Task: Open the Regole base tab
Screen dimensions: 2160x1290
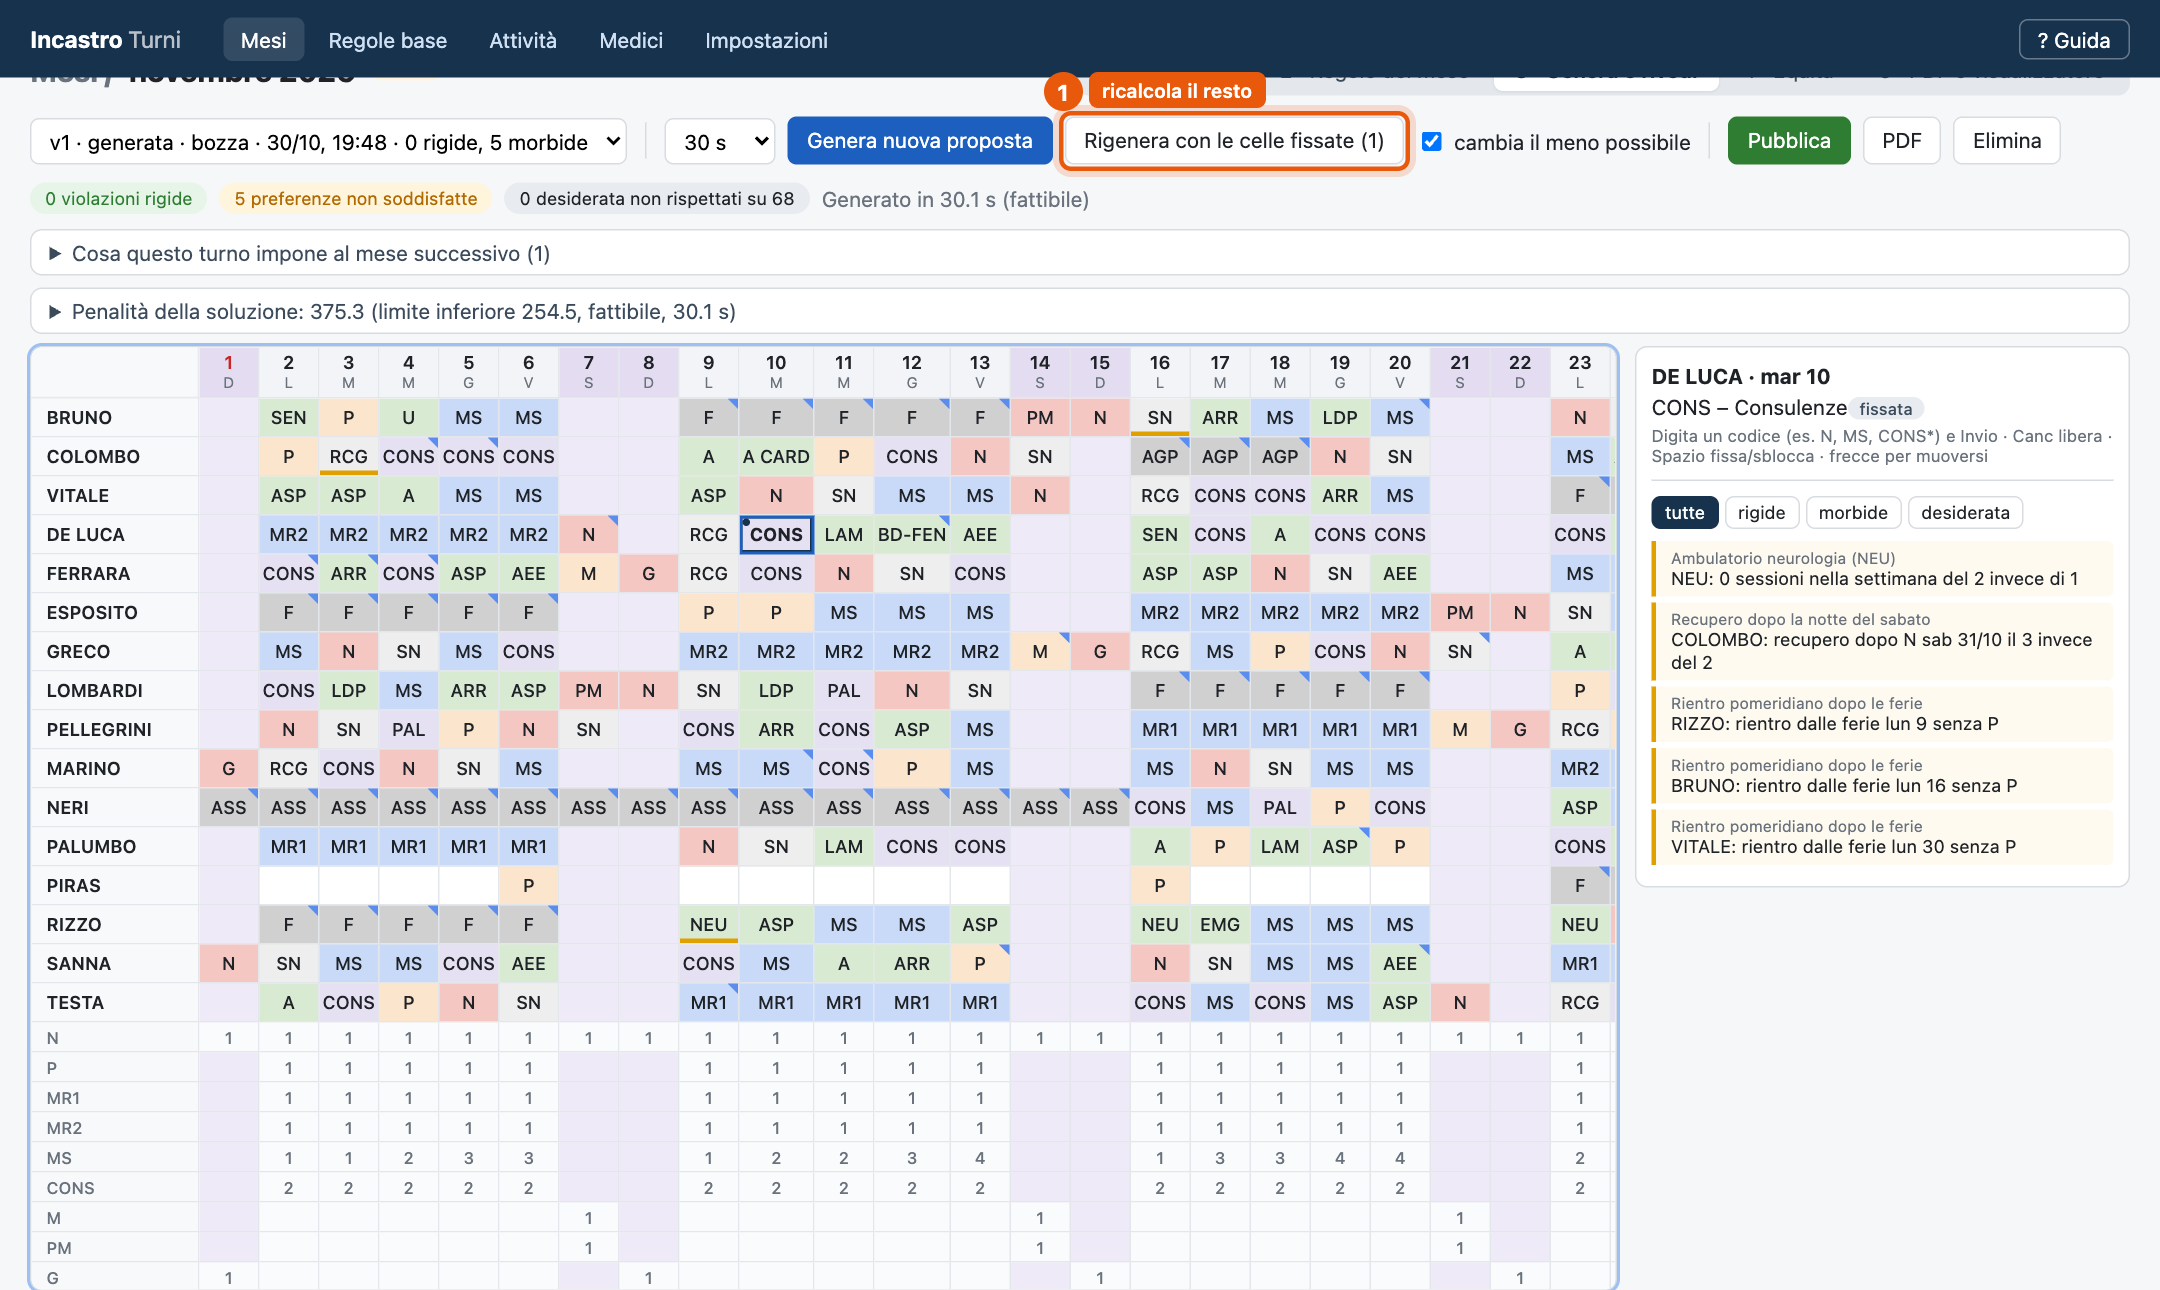Action: click(x=387, y=40)
